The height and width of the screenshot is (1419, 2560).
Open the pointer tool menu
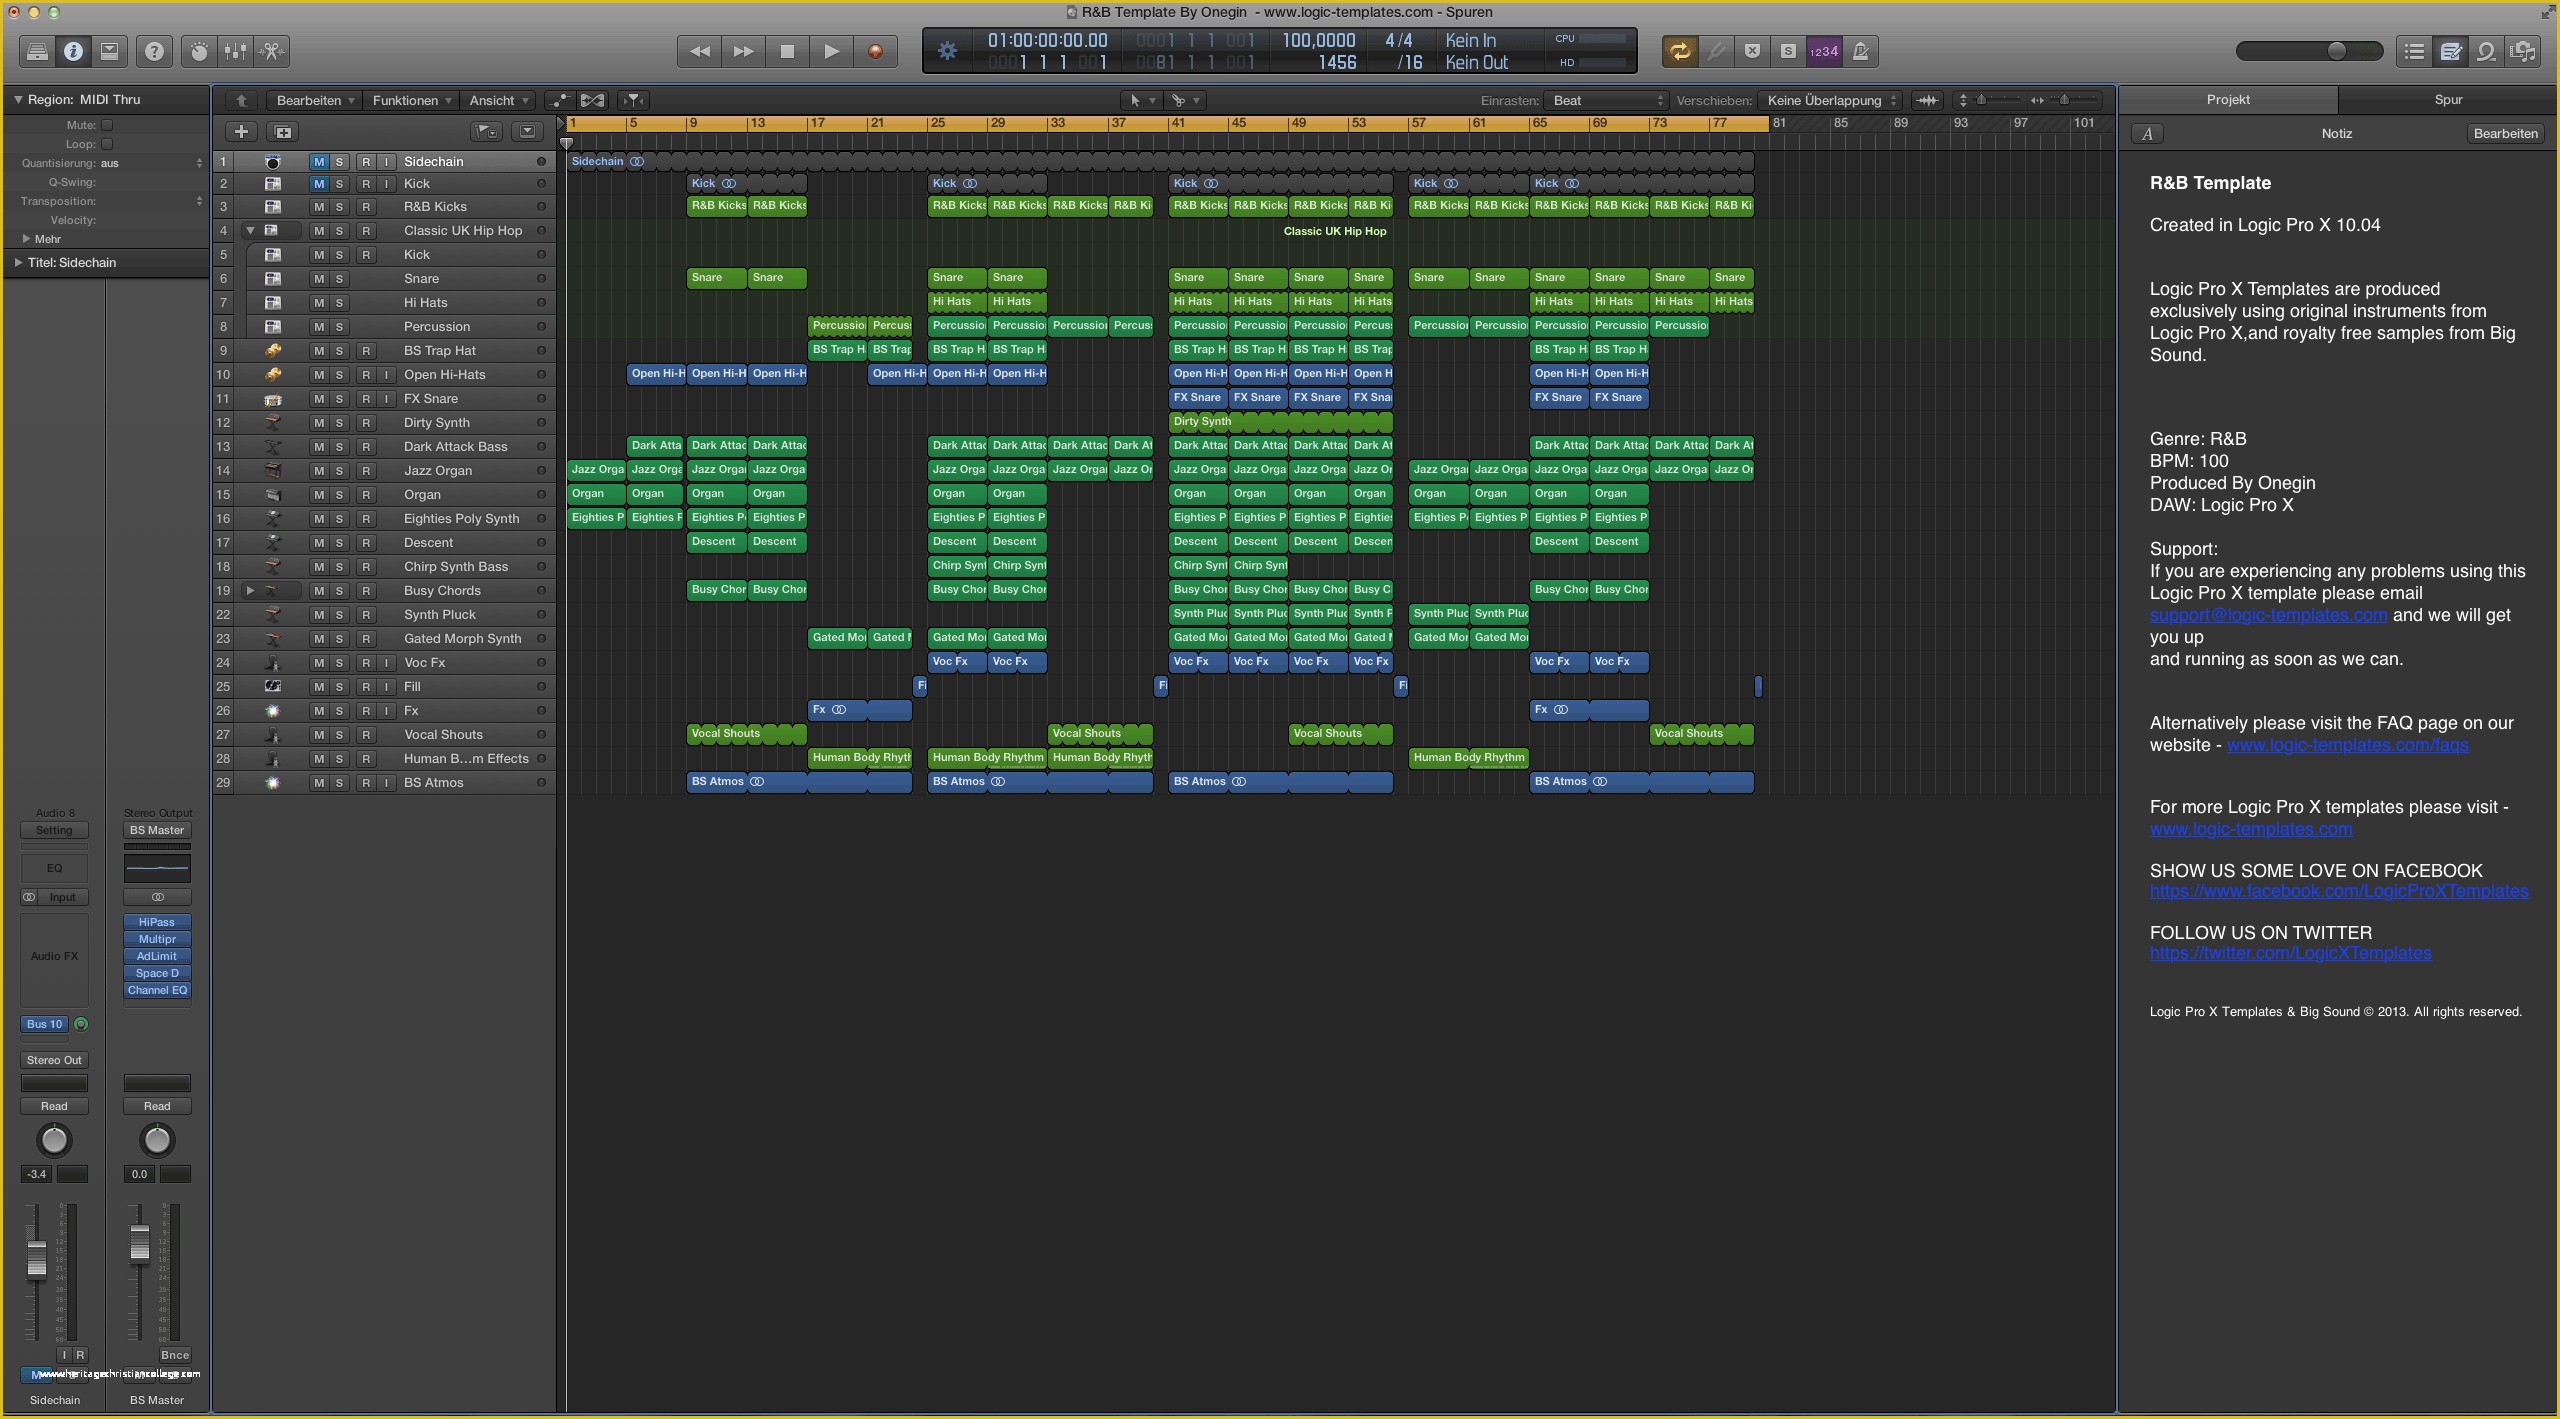pyautogui.click(x=1140, y=100)
